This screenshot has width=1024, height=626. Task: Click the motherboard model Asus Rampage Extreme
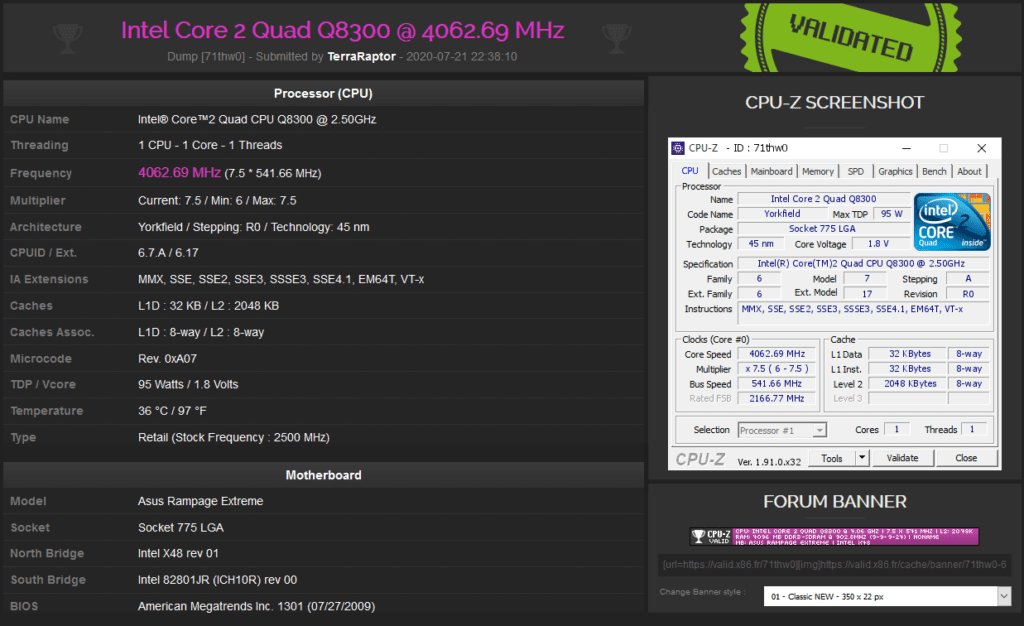coord(200,501)
